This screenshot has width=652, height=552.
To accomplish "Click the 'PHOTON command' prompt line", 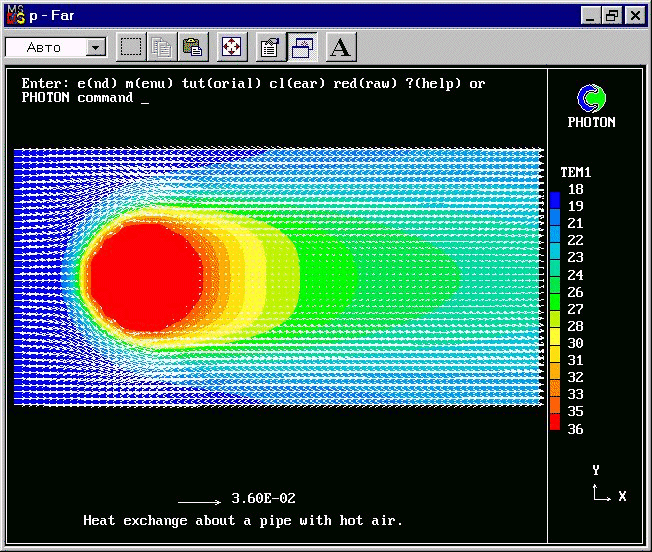I will [x=85, y=98].
